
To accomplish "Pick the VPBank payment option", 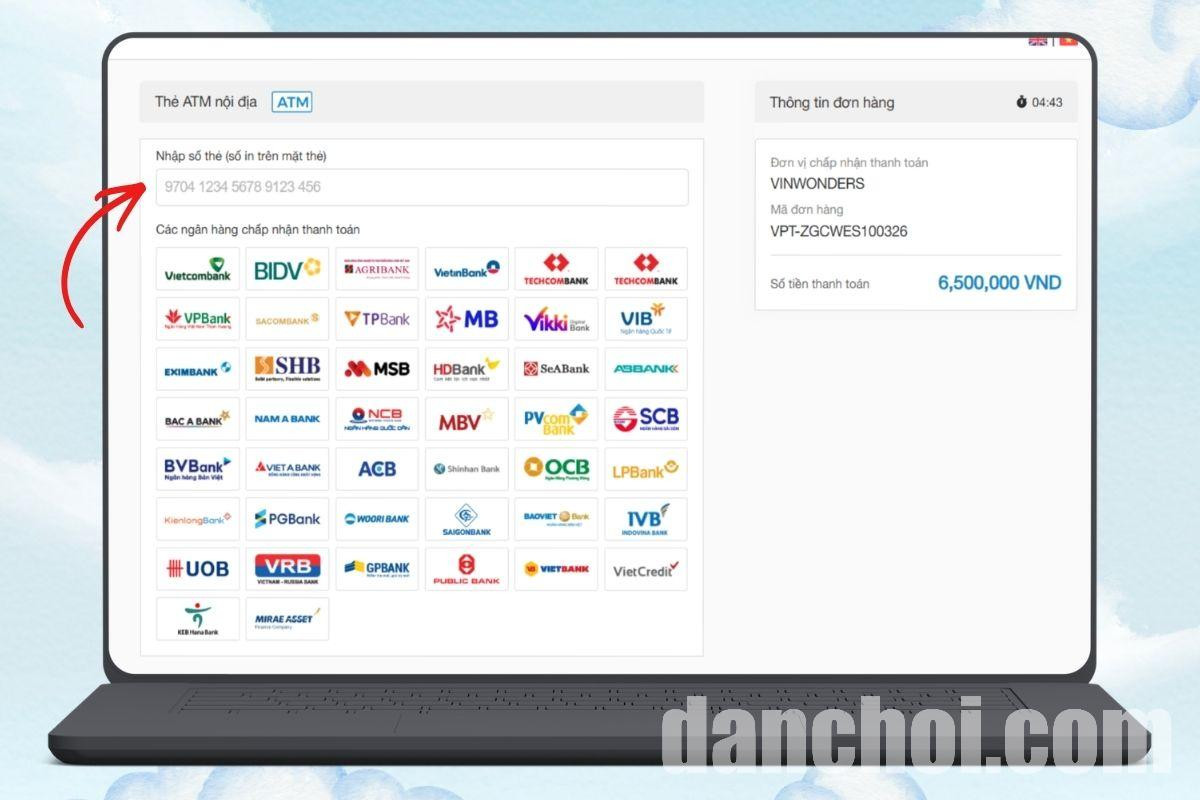I will coord(198,319).
